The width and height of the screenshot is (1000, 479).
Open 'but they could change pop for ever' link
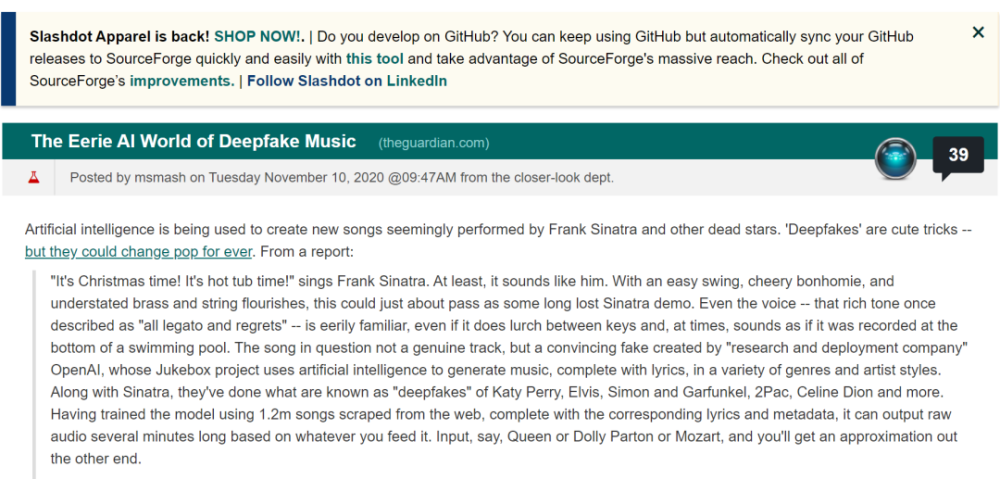tap(139, 251)
